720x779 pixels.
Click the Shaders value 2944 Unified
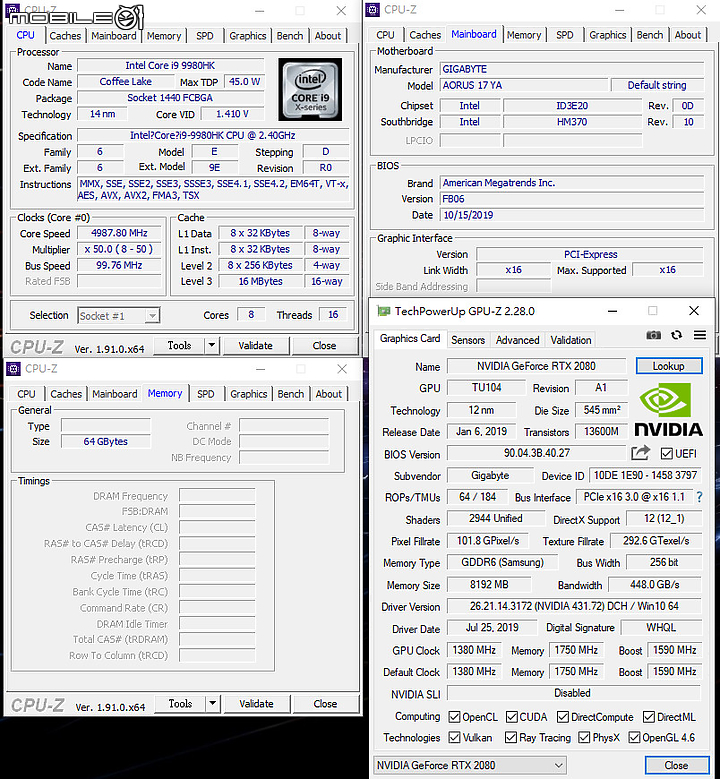tap(495, 519)
